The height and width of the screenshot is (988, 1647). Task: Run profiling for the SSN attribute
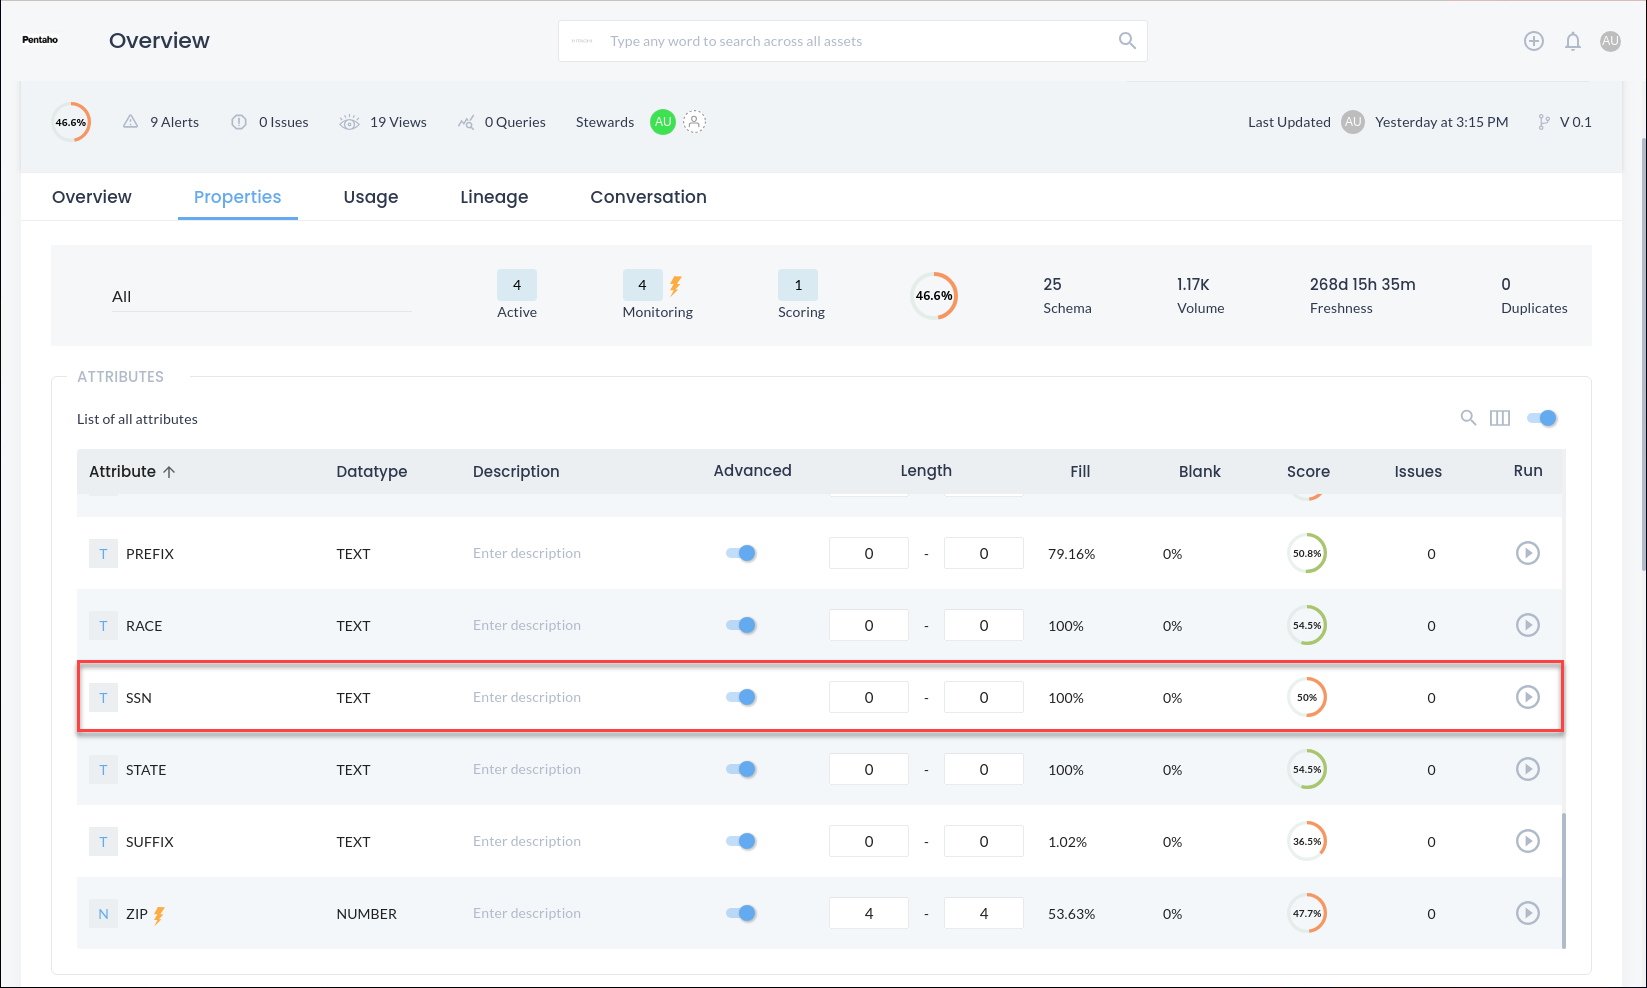pyautogui.click(x=1527, y=697)
